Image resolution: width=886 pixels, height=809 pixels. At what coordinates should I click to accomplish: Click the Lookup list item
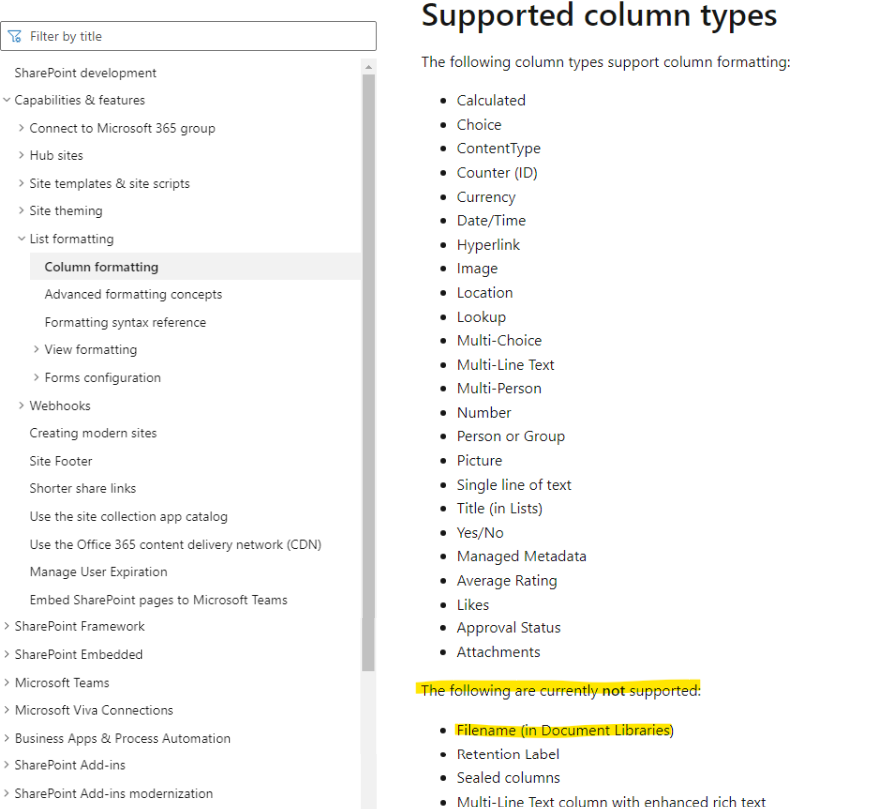coord(481,317)
